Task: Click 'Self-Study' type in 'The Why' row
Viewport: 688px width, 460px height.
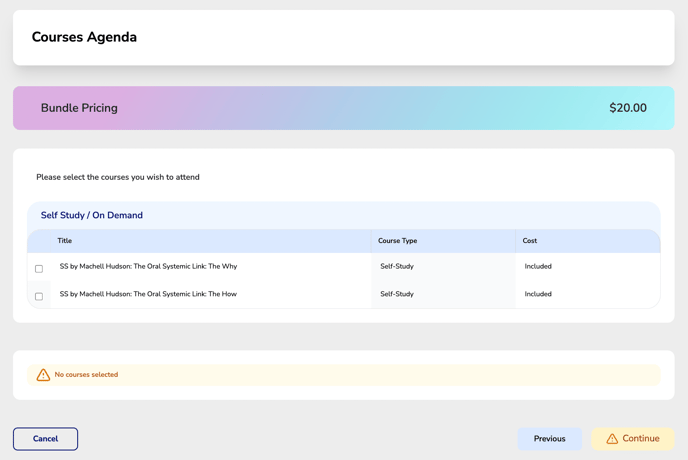Action: tap(397, 266)
